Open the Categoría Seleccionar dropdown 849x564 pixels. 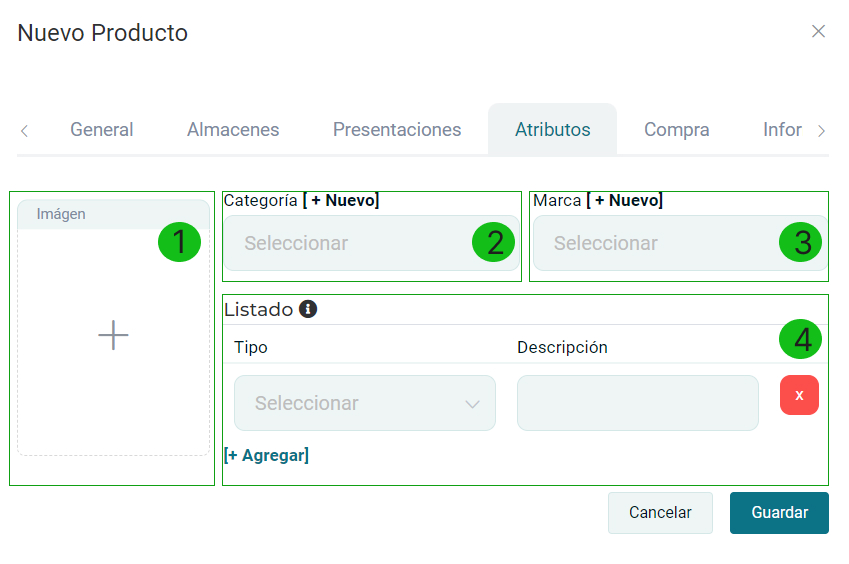(350, 243)
